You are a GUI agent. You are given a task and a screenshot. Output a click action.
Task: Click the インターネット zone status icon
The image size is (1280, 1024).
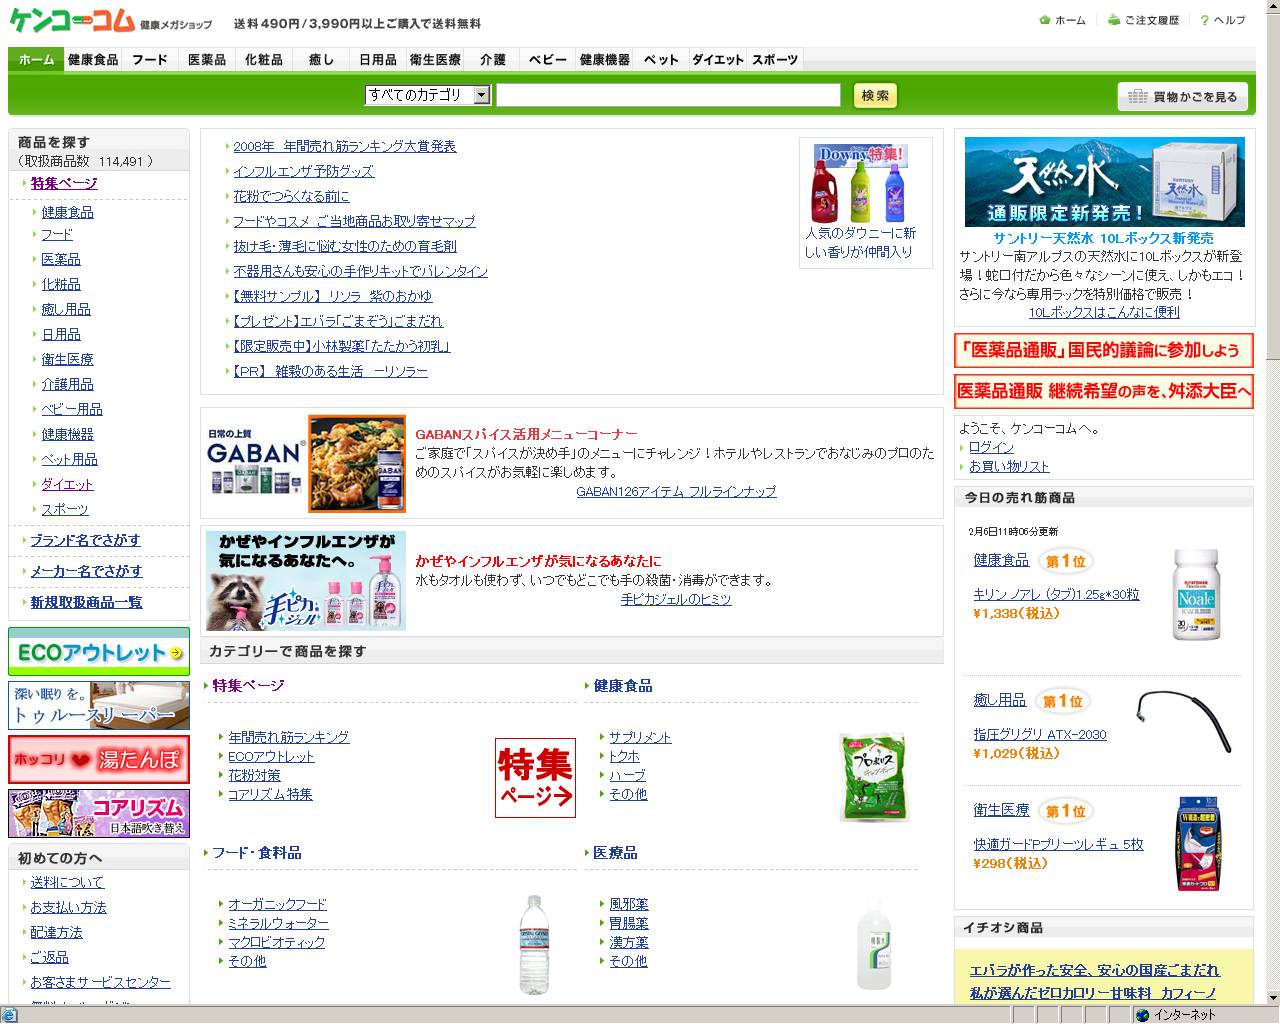click(x=1142, y=1015)
